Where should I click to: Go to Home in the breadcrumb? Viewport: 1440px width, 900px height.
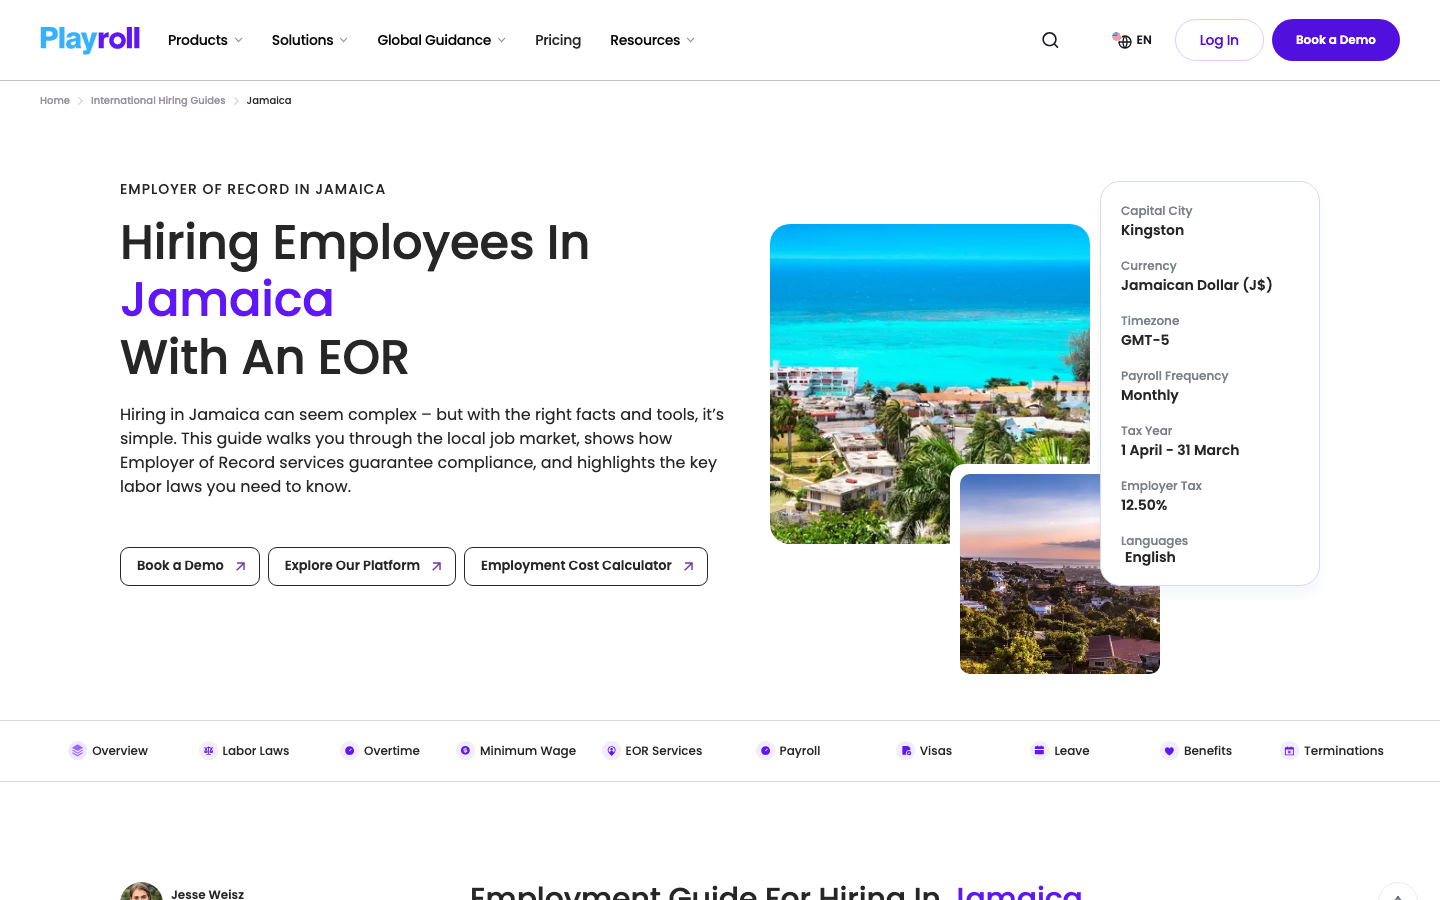pyautogui.click(x=55, y=101)
